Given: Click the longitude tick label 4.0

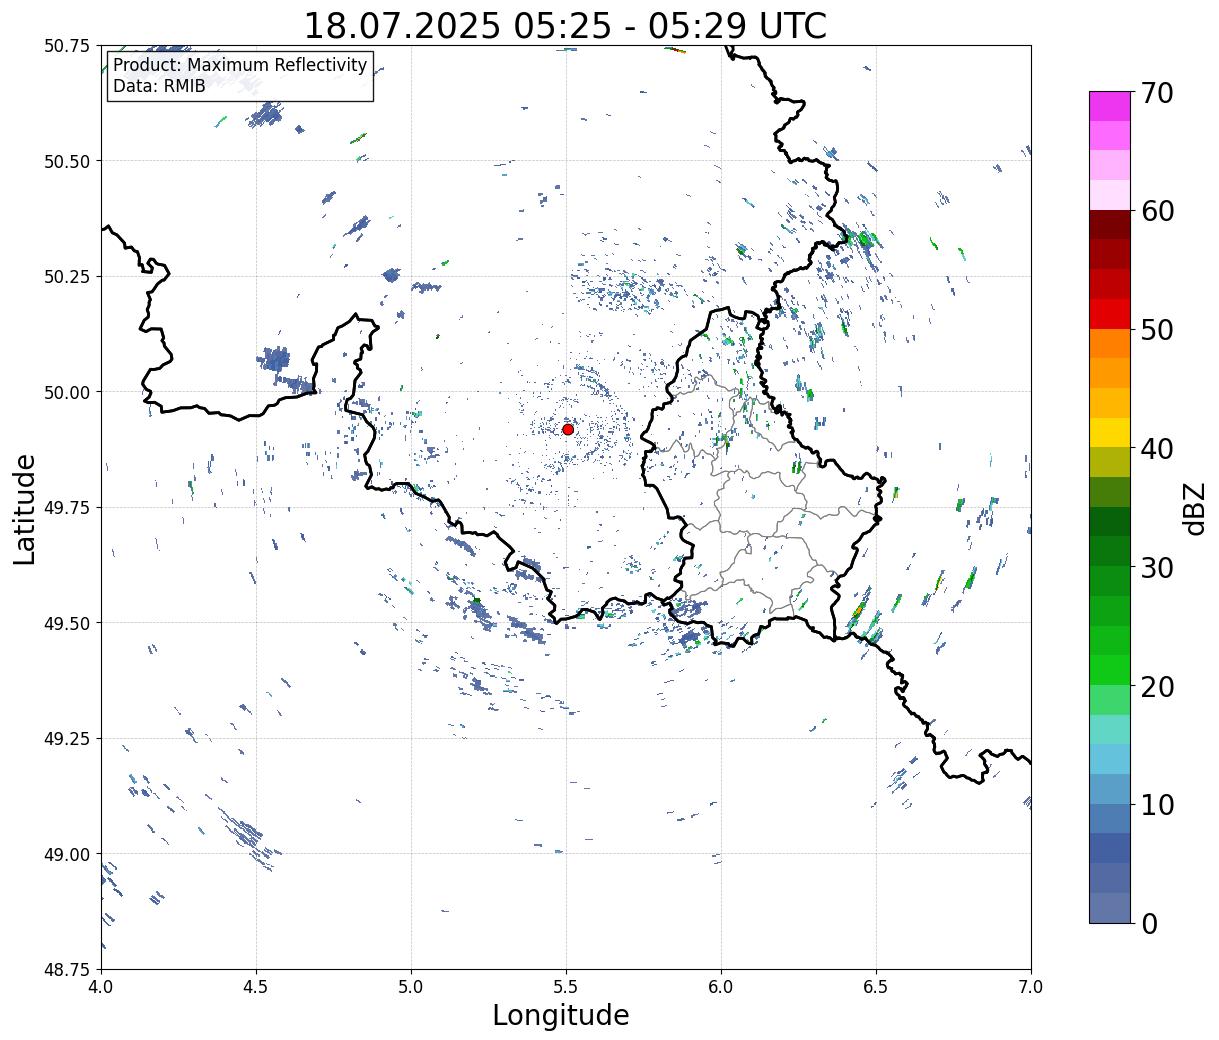Looking at the screenshot, I should (x=101, y=987).
